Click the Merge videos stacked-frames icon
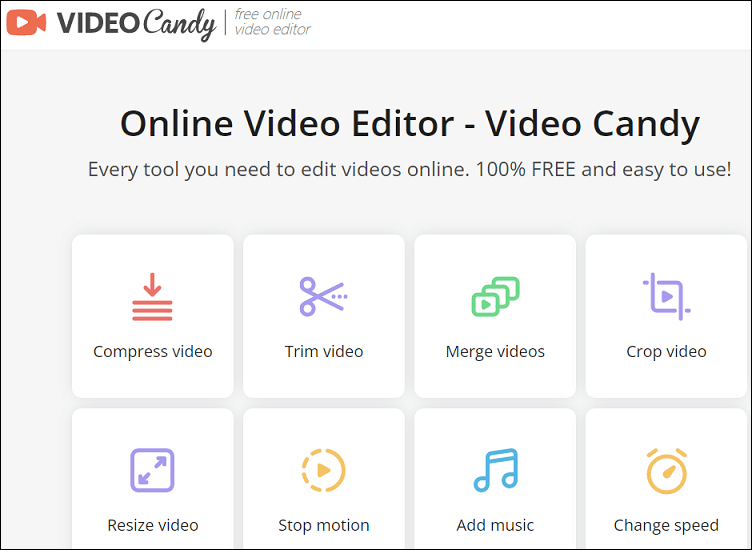Image resolution: width=752 pixels, height=550 pixels. point(495,296)
